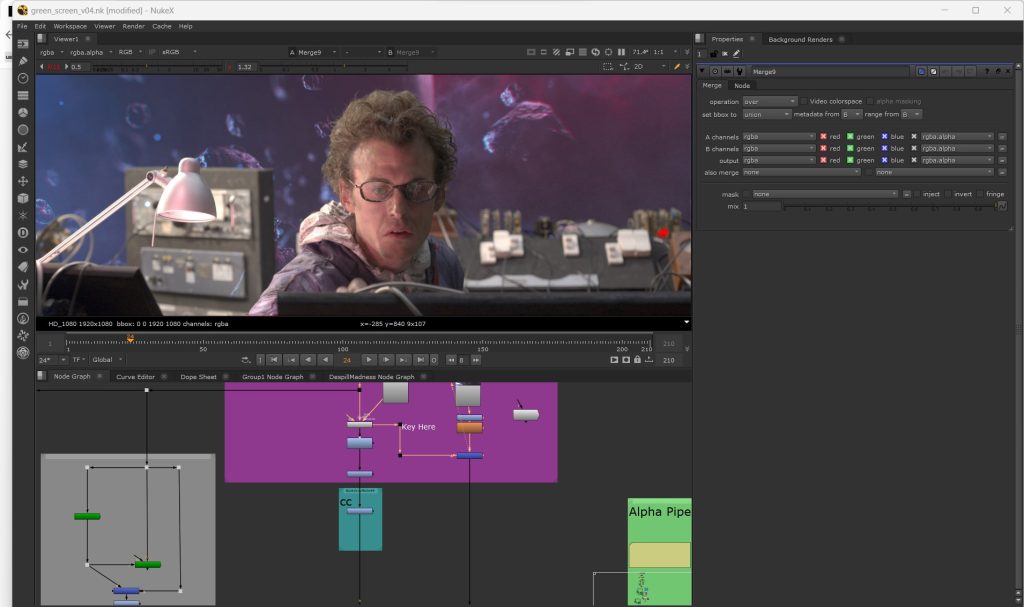Click the lock icon near frame range

(637, 359)
